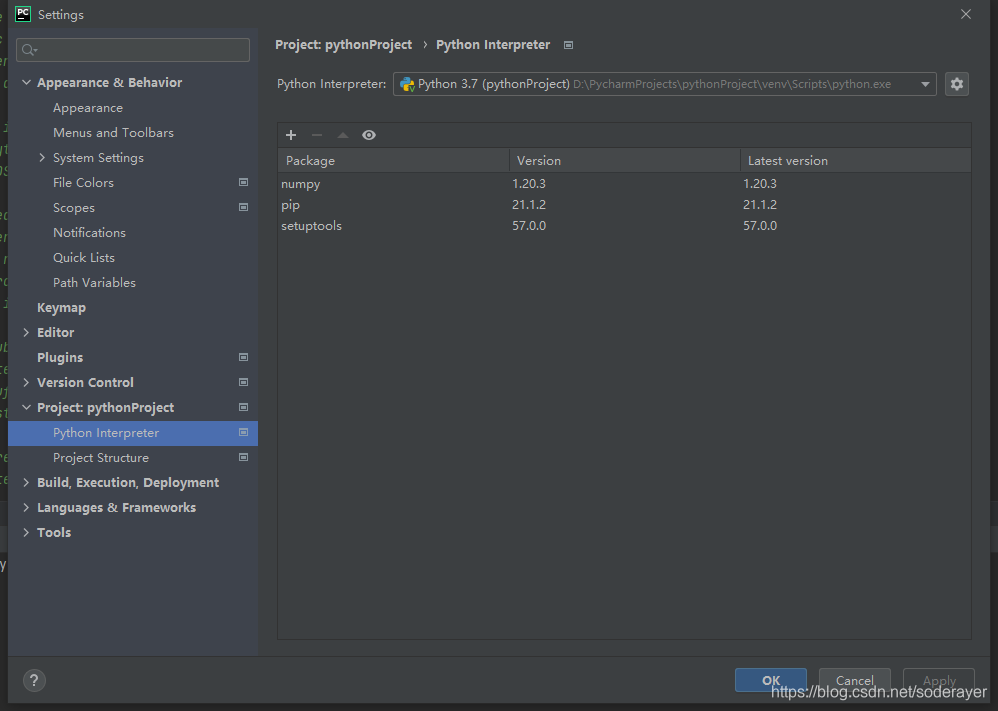Toggle show early releases eye icon

coord(369,135)
